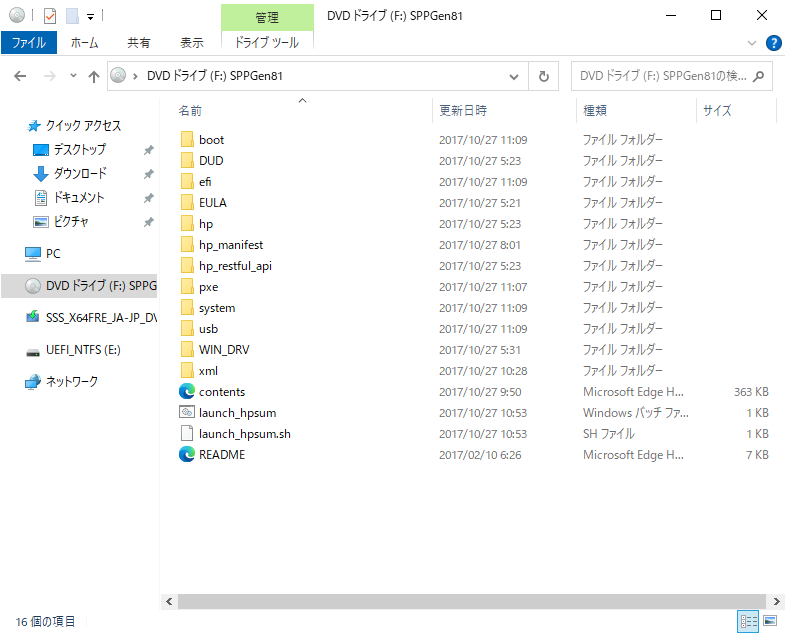Switch to the ホーム ribbon tab
The width and height of the screenshot is (786, 634).
(x=84, y=43)
